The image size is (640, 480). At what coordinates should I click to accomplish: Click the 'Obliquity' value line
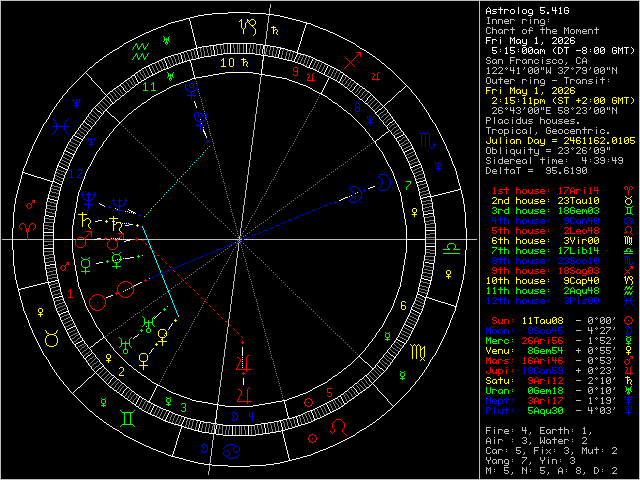[548, 151]
